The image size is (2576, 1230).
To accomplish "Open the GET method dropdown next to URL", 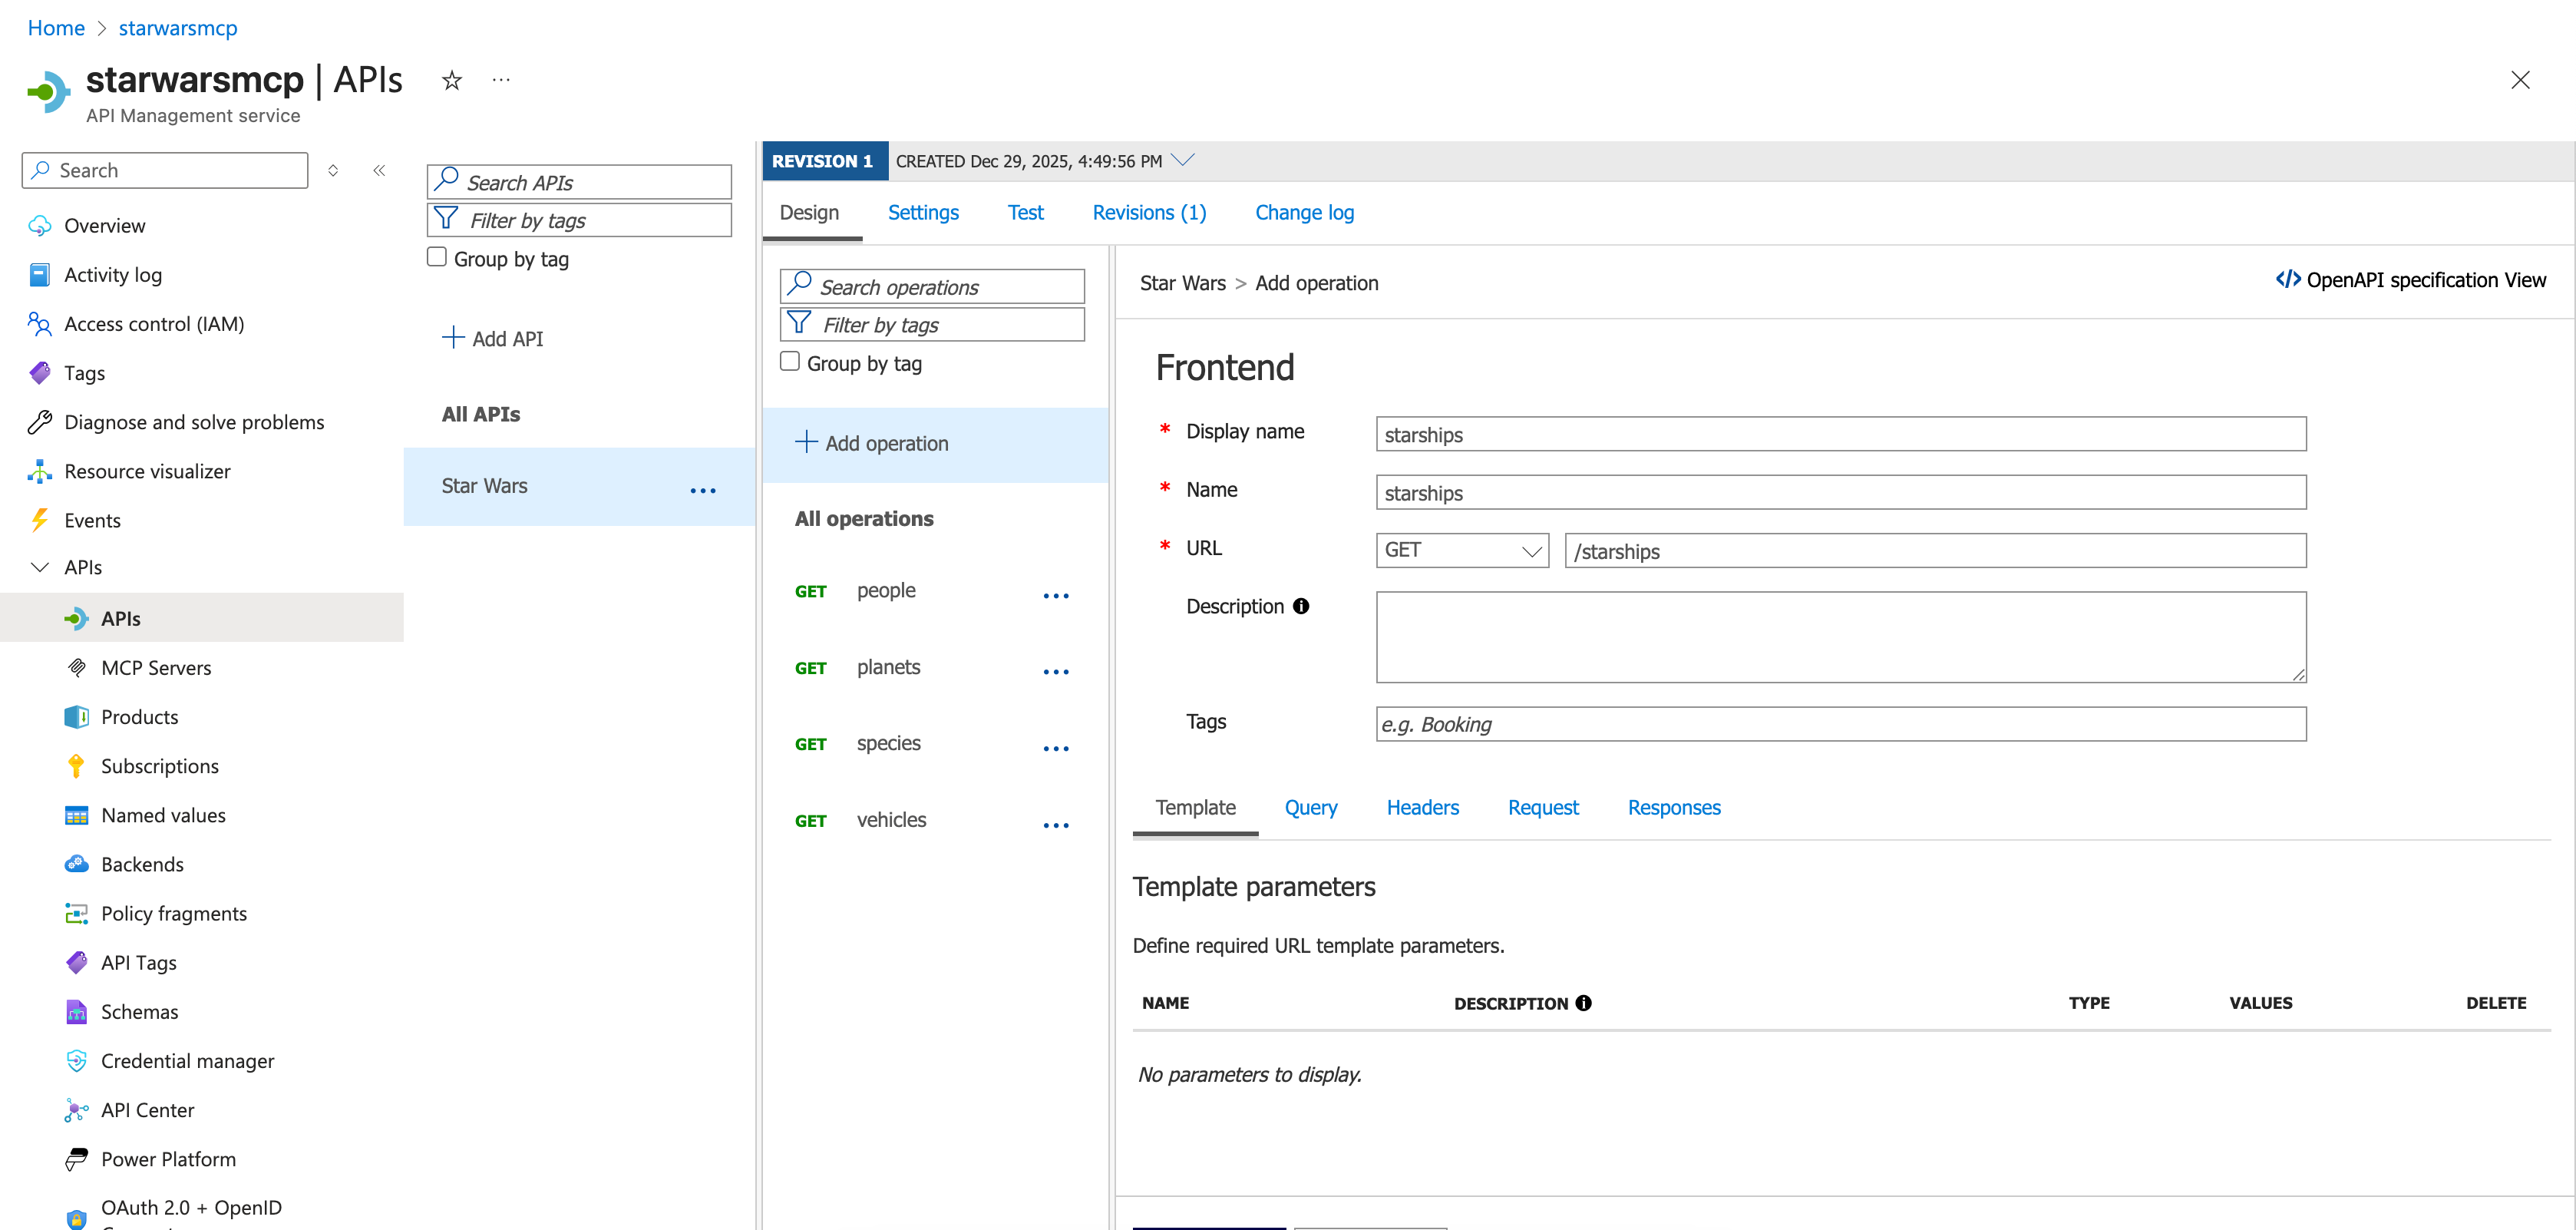I will click(1461, 550).
